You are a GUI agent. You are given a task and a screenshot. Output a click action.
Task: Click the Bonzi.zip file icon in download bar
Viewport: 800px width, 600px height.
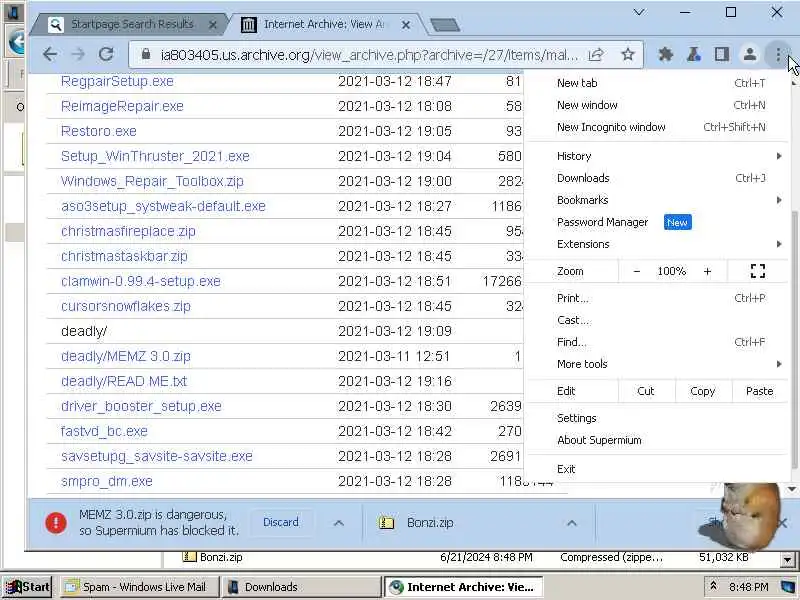(386, 522)
